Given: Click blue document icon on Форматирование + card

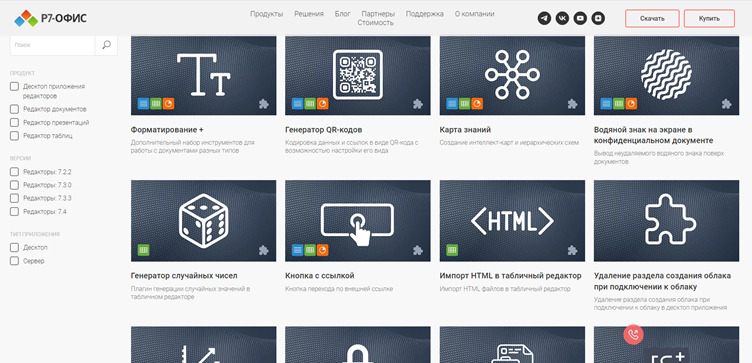Looking at the screenshot, I should pyautogui.click(x=143, y=104).
